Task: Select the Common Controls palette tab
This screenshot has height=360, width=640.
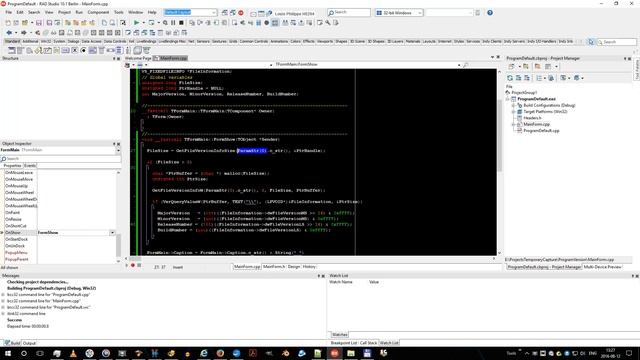Action: 253,42
